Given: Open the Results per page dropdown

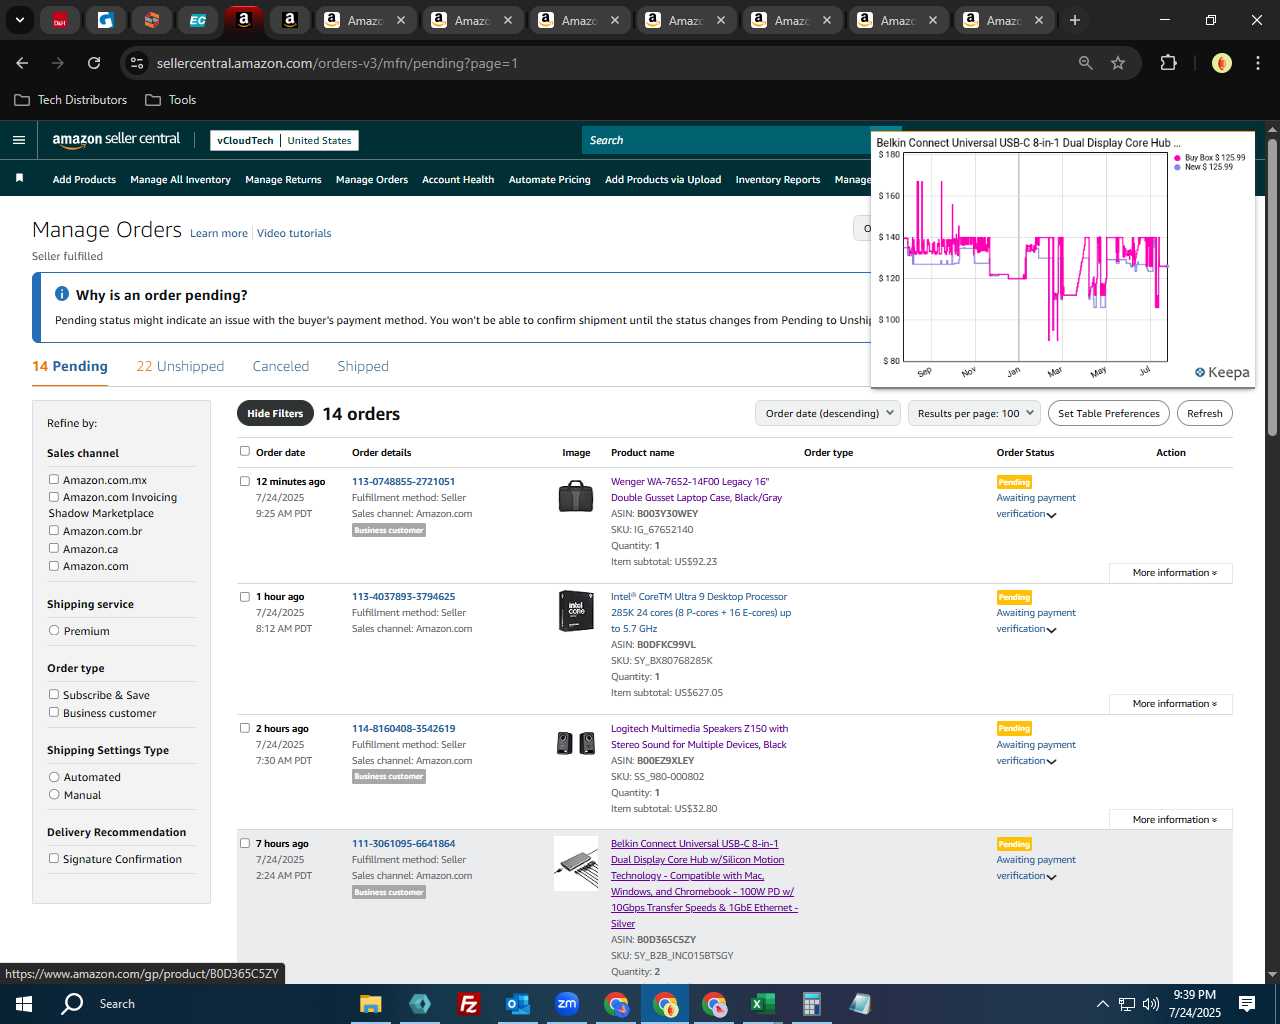Looking at the screenshot, I should click(x=975, y=413).
